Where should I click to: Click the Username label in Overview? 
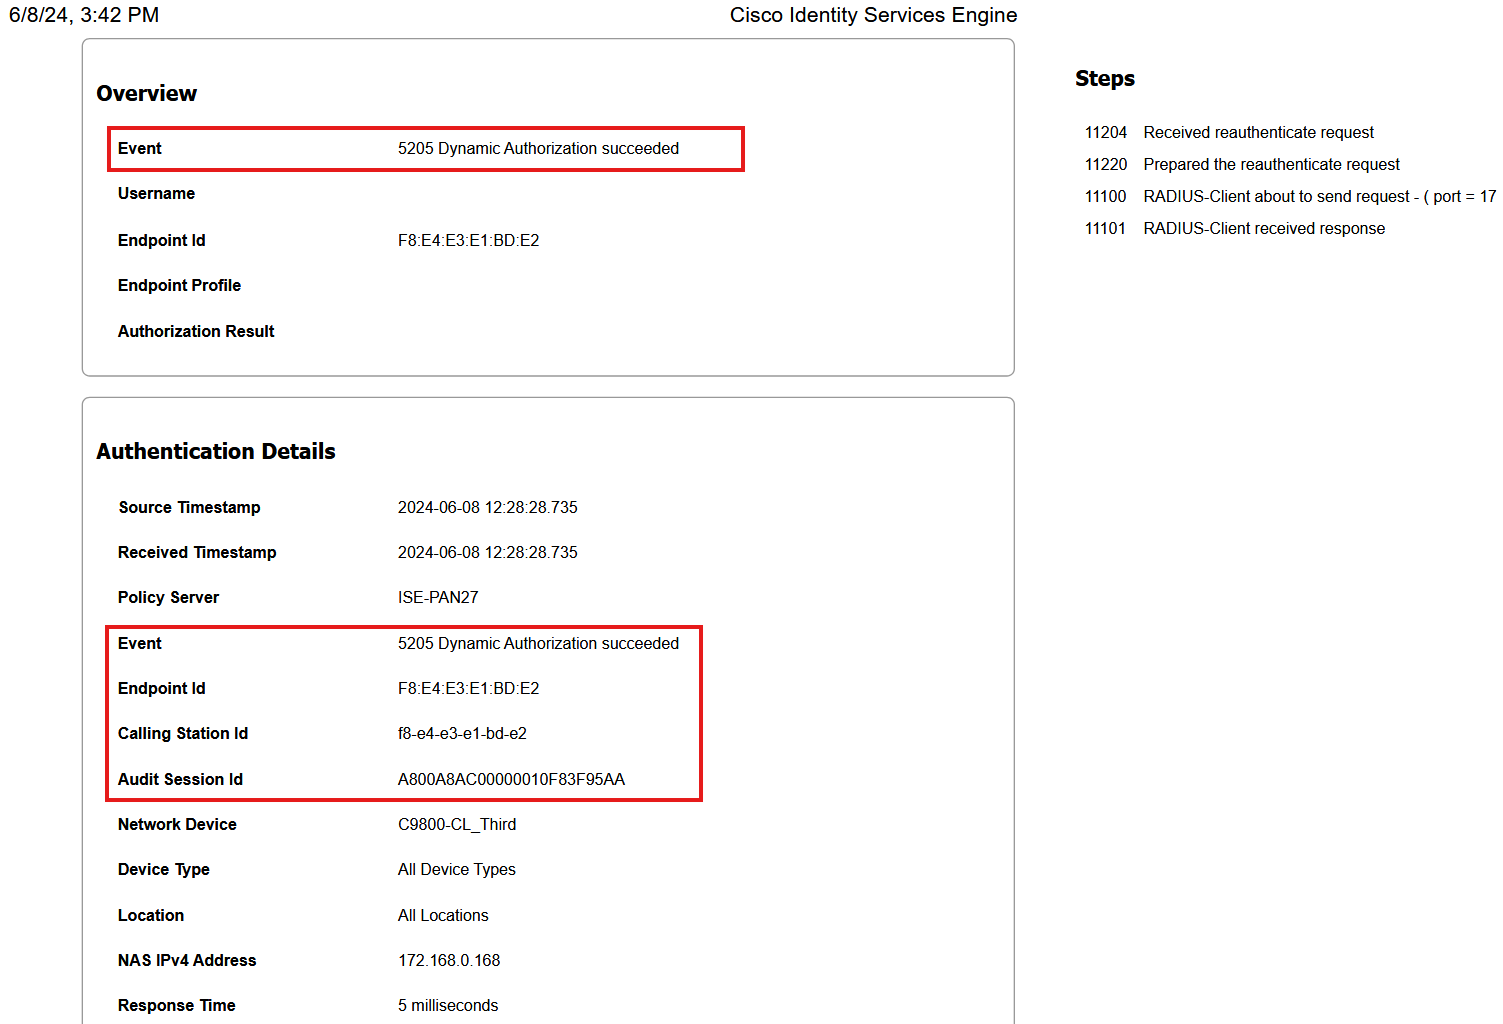click(x=156, y=194)
